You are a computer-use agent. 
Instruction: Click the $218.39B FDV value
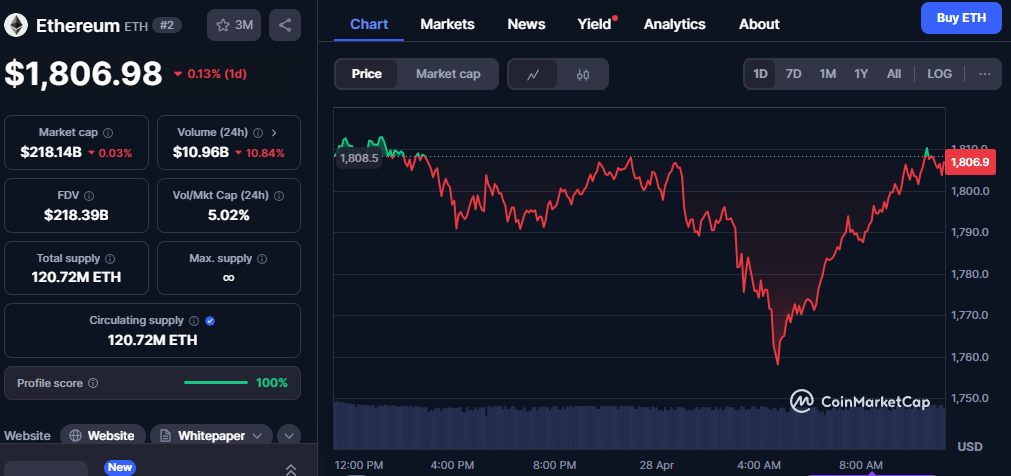76,215
